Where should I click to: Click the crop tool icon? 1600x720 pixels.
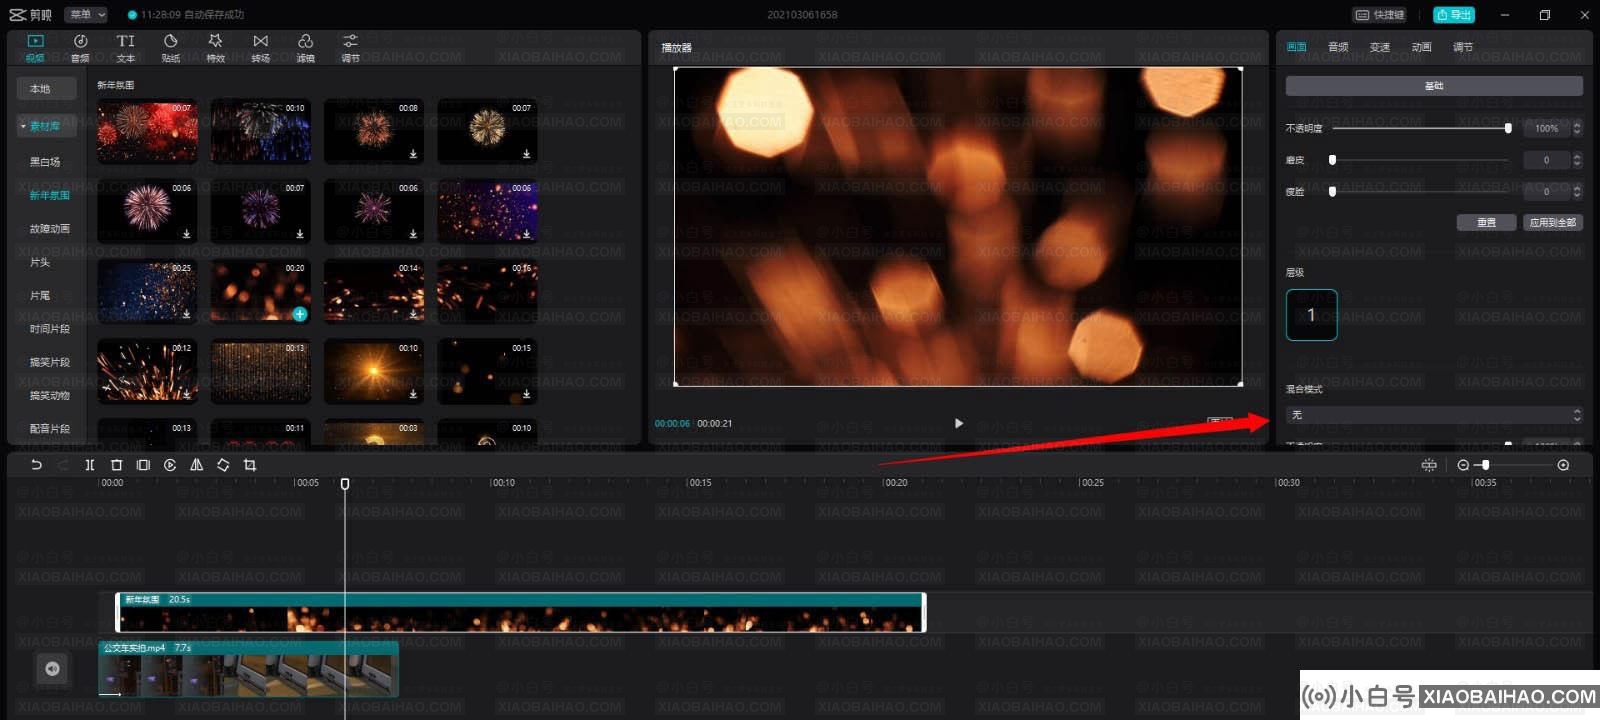250,465
